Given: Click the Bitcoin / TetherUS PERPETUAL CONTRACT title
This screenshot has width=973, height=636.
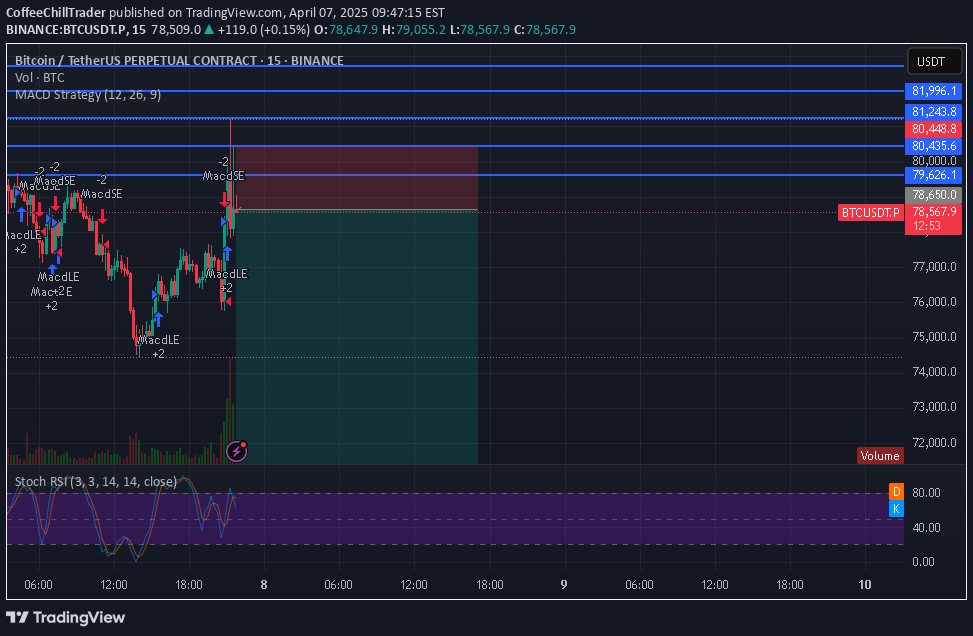Looking at the screenshot, I should click(x=179, y=60).
